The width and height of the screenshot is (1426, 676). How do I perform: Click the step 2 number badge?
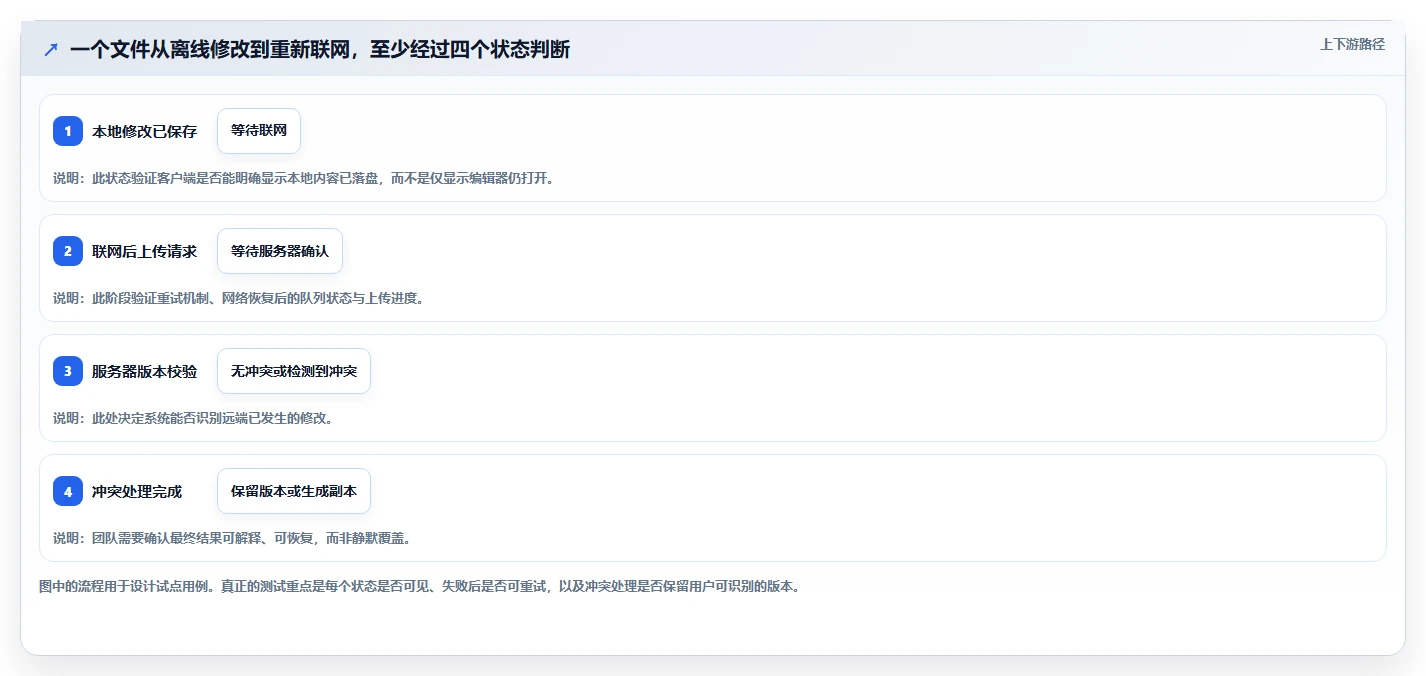pos(68,251)
